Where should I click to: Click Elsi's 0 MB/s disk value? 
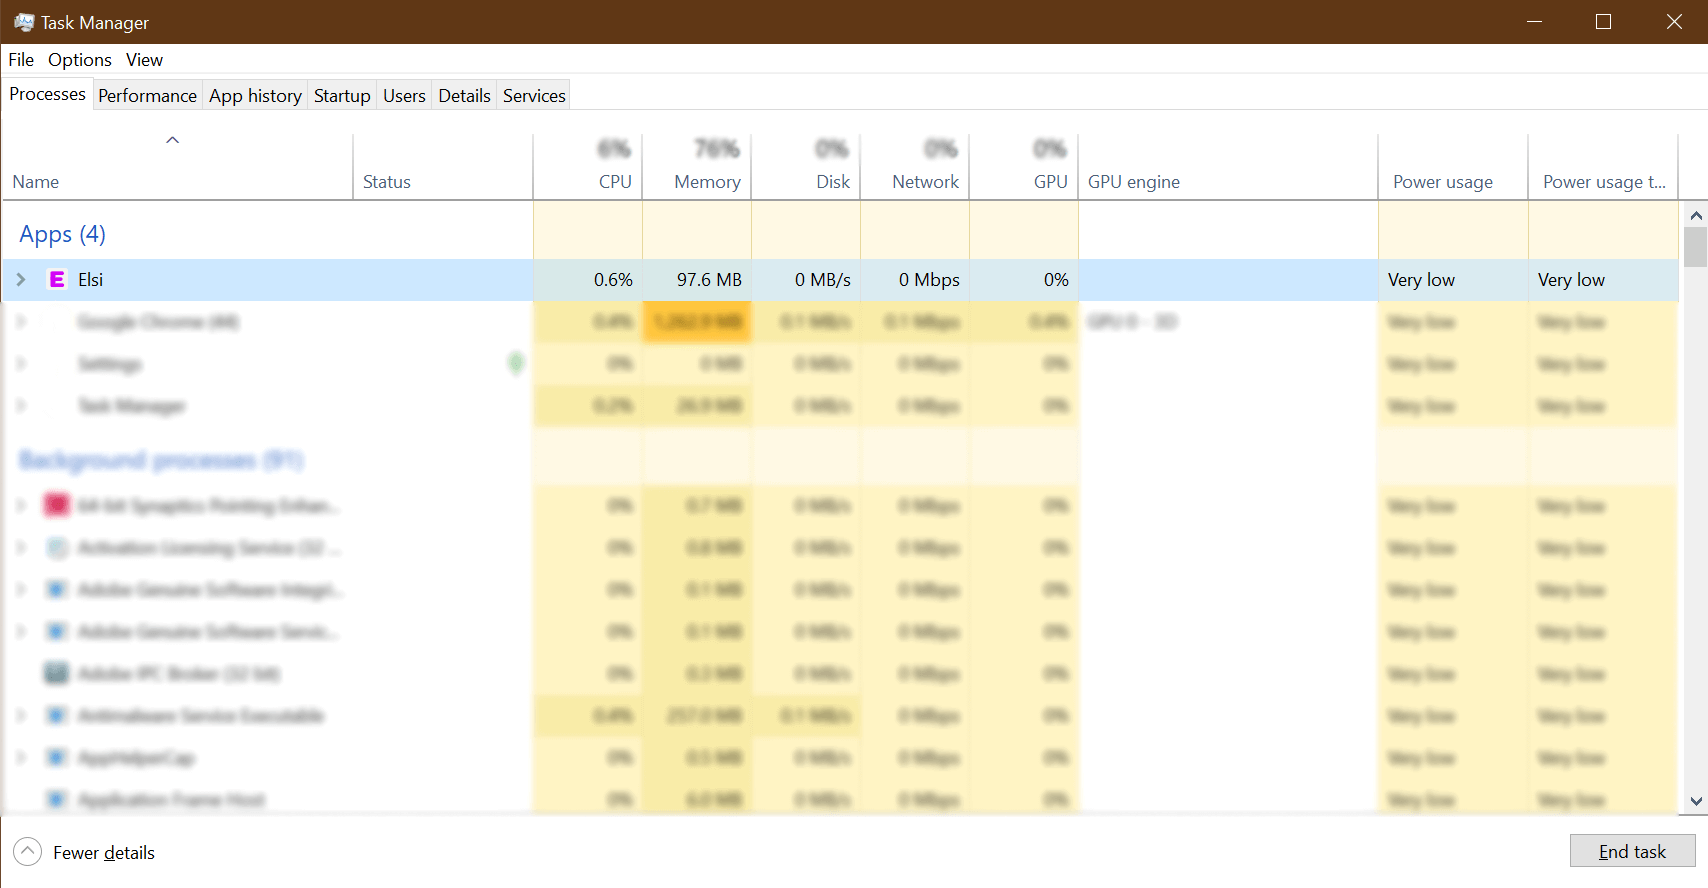point(823,280)
